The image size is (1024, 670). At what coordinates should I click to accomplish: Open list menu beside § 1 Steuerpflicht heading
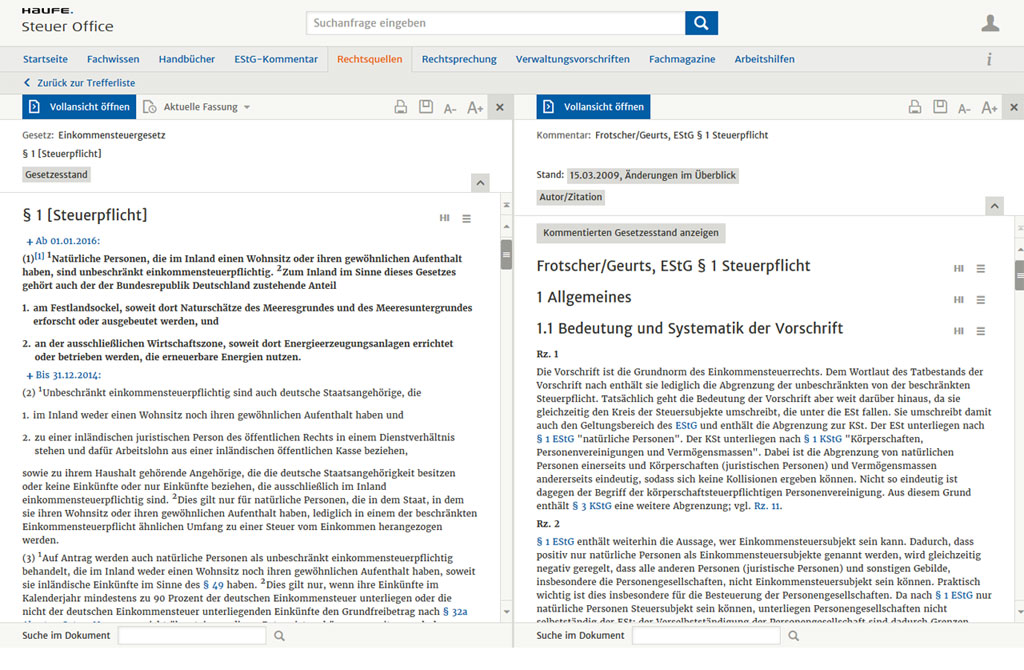pos(466,219)
